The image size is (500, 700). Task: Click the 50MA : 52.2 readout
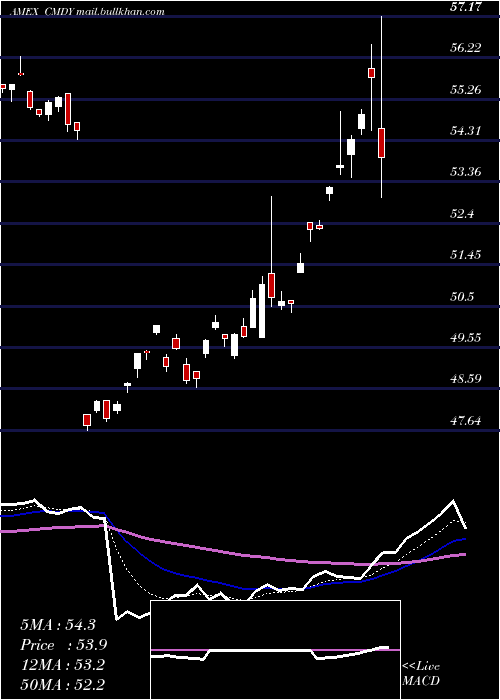[x=62, y=685]
